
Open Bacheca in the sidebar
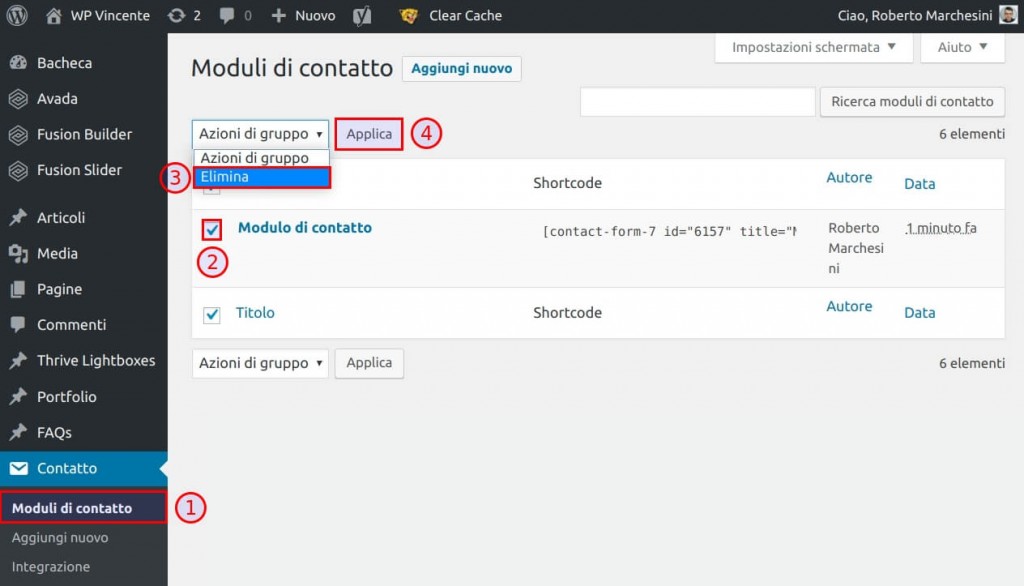tap(65, 63)
